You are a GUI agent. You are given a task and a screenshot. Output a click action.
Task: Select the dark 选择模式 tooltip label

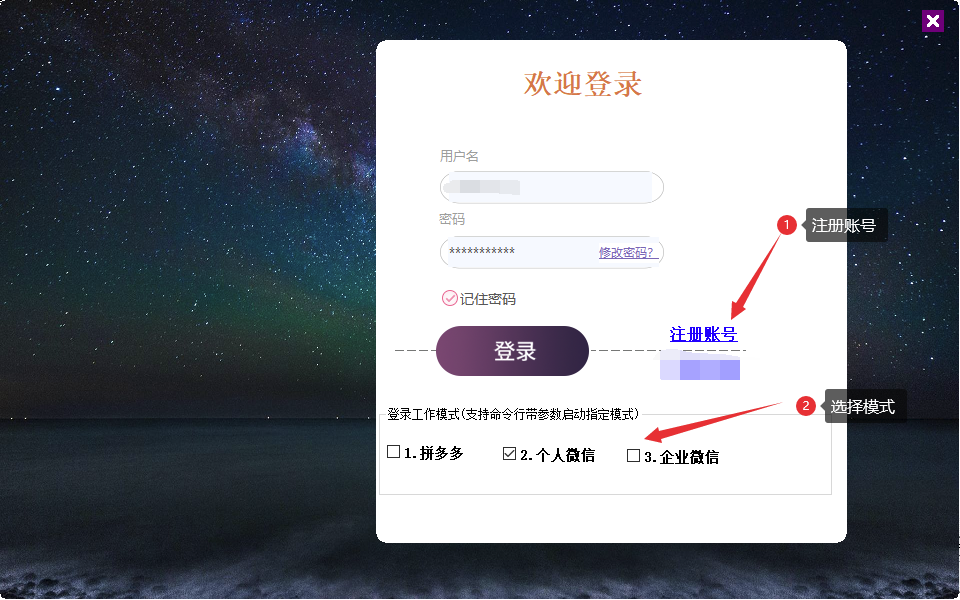[x=865, y=406]
